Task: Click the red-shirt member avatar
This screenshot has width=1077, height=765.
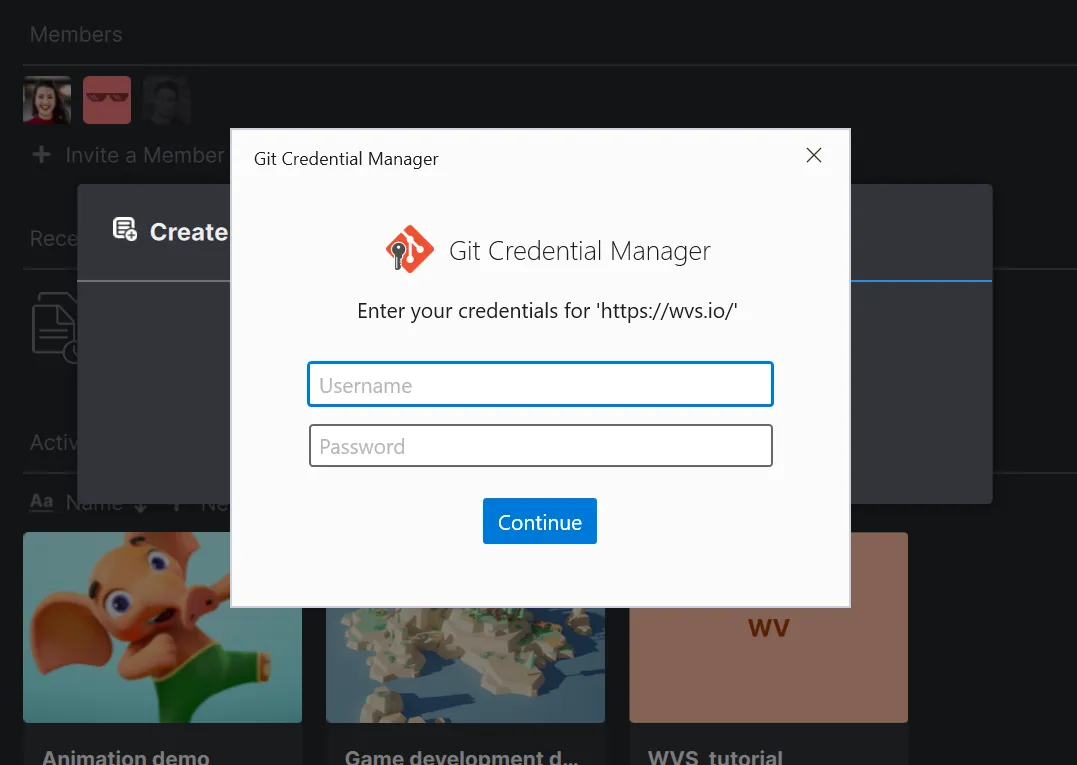Action: pyautogui.click(x=47, y=99)
